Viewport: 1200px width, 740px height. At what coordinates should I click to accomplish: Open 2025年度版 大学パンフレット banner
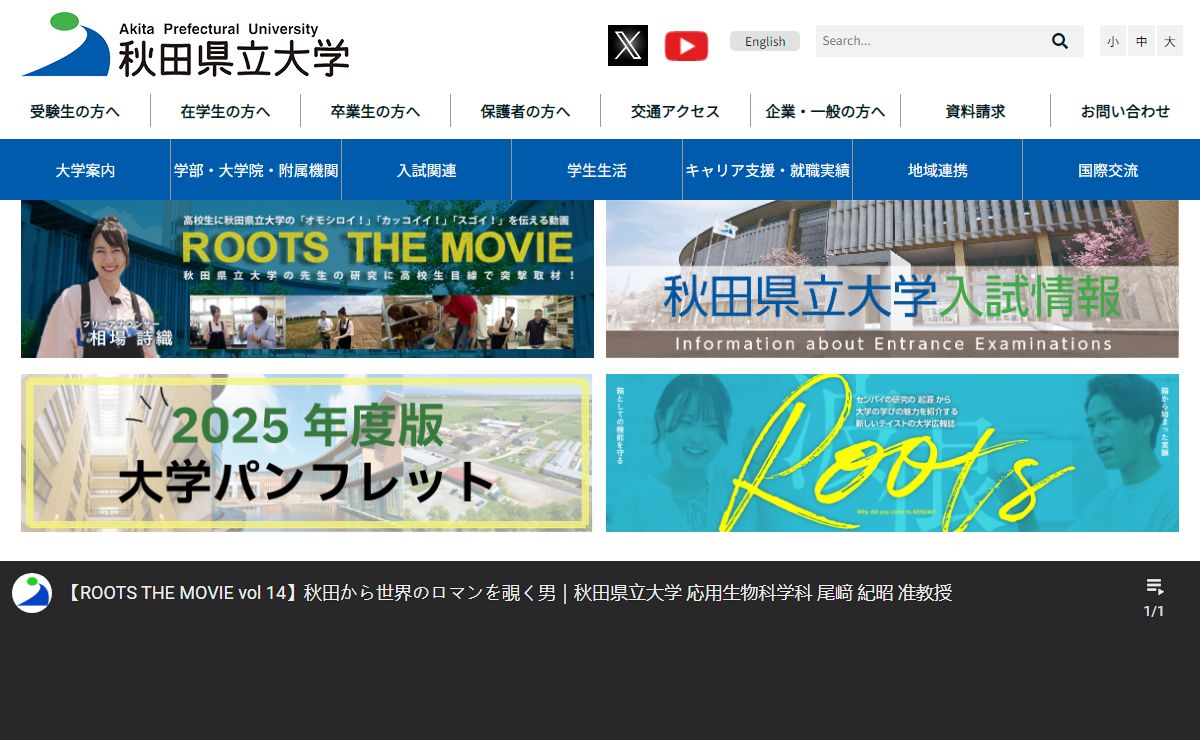coord(306,453)
